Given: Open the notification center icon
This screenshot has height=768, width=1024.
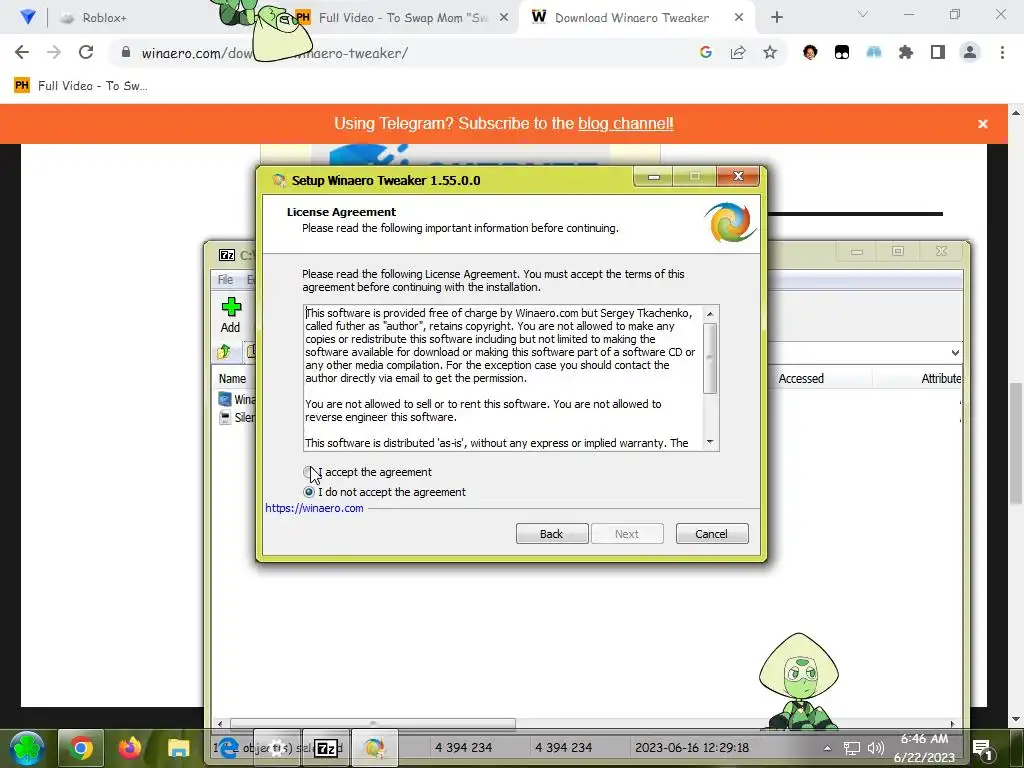Looking at the screenshot, I should [x=982, y=749].
